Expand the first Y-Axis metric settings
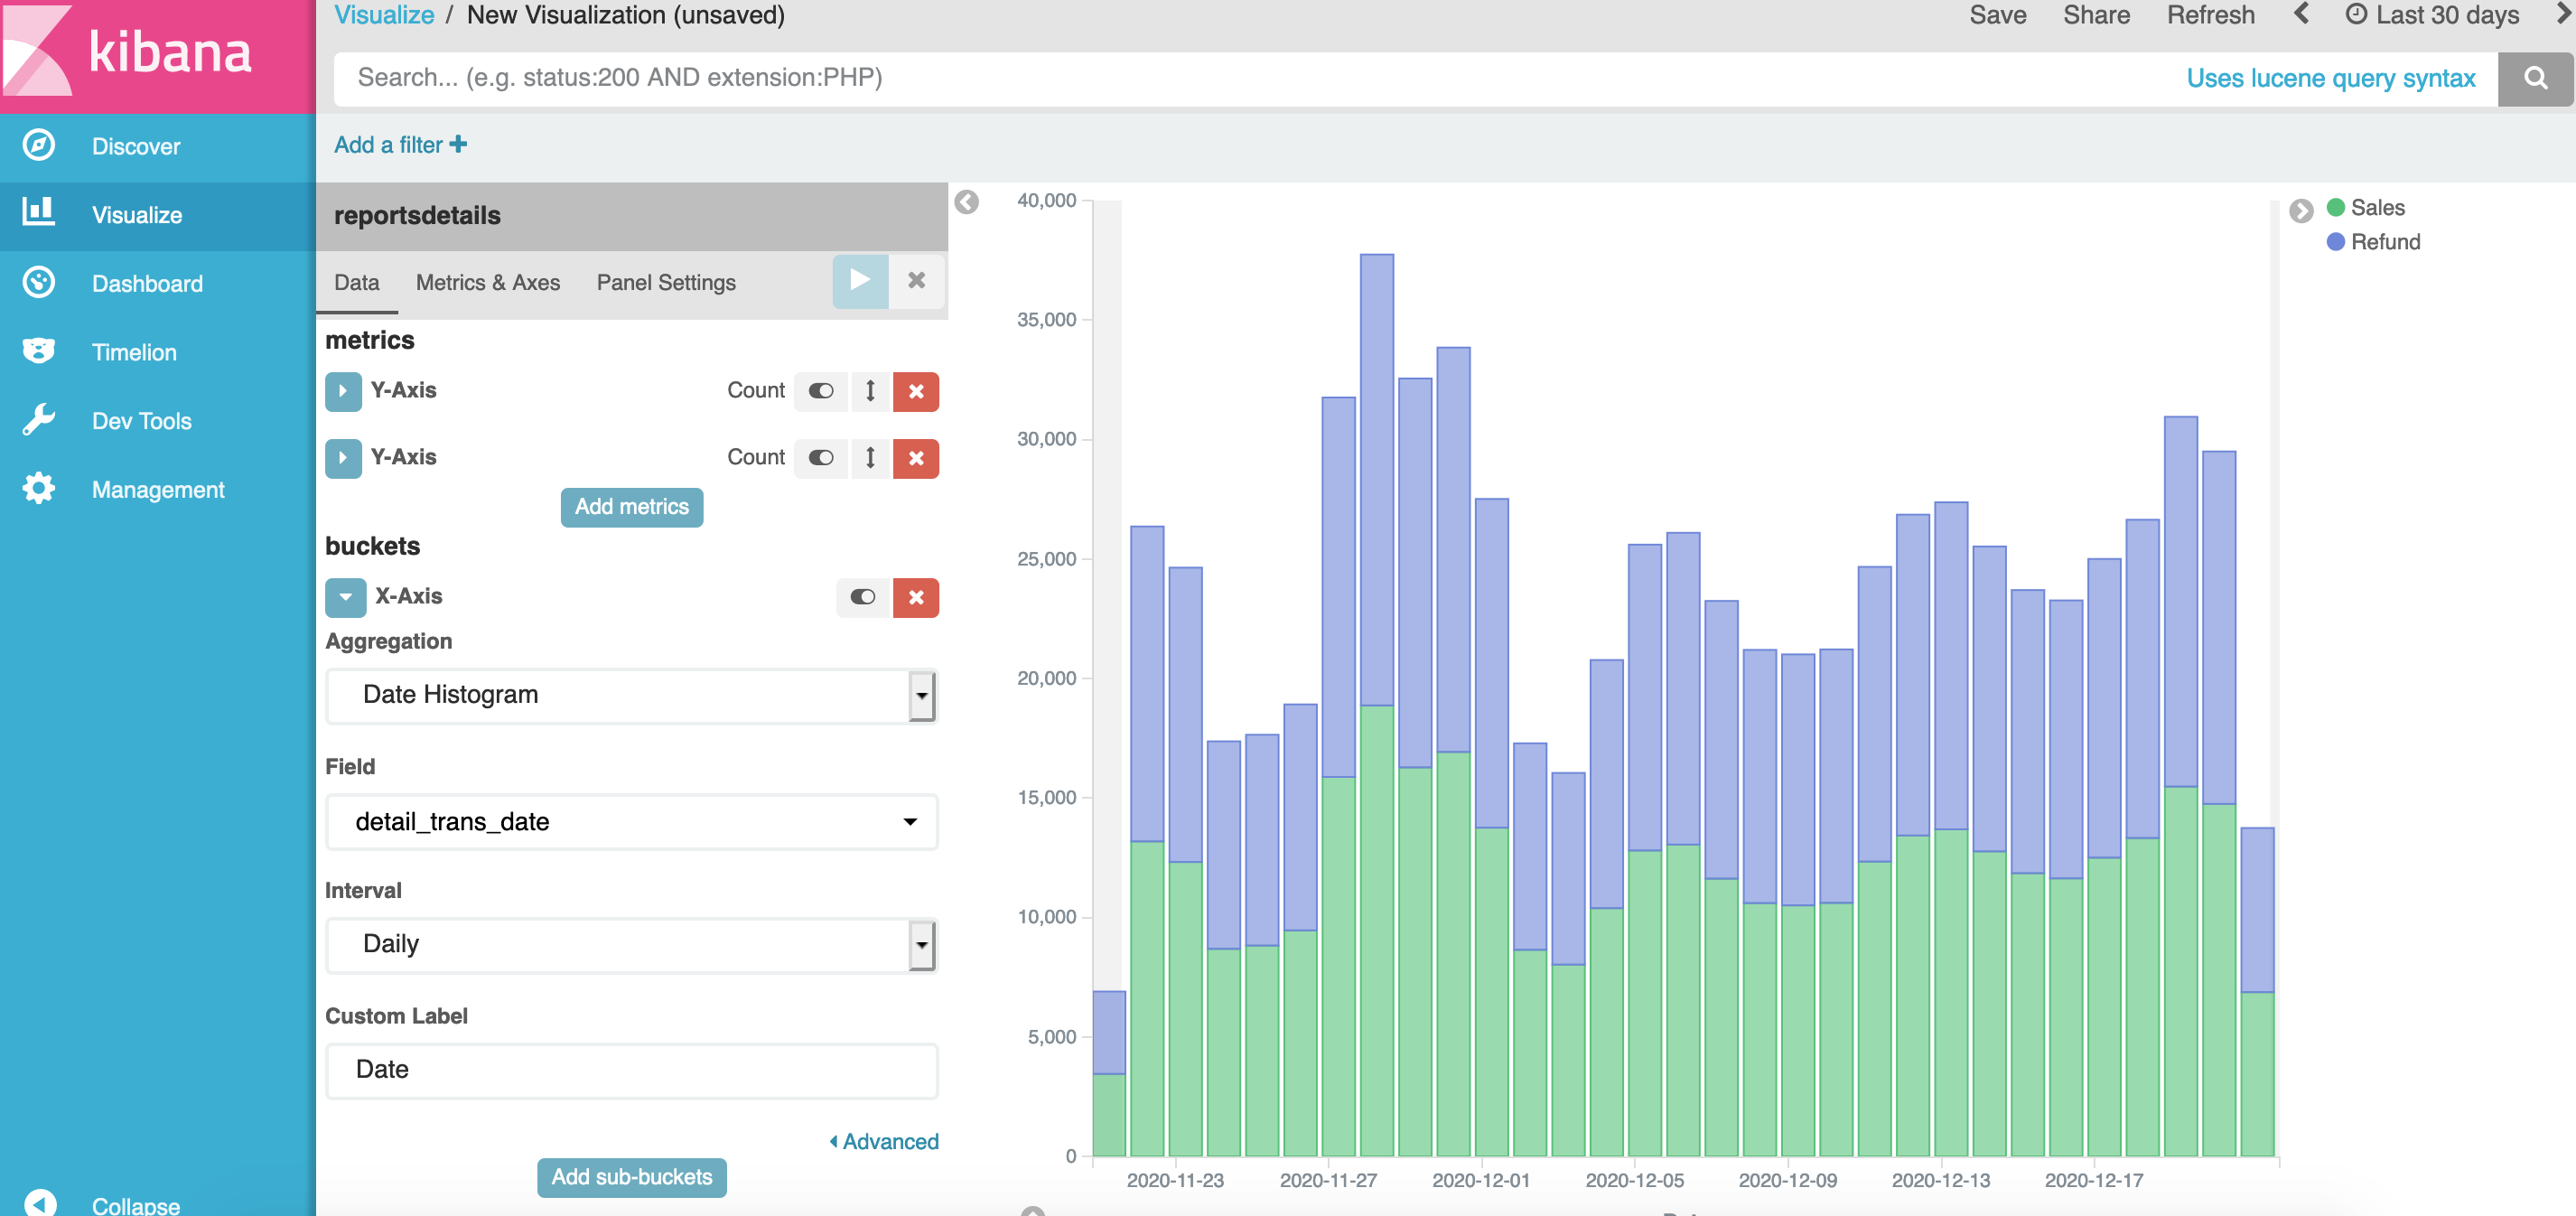The image size is (2576, 1216). 343,391
